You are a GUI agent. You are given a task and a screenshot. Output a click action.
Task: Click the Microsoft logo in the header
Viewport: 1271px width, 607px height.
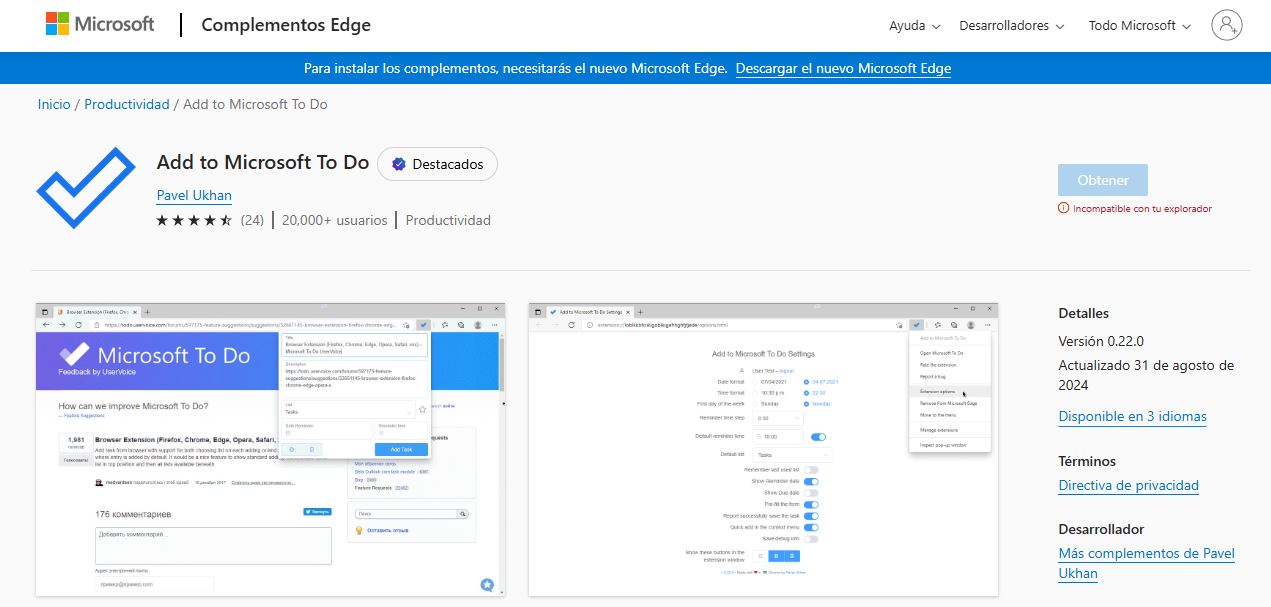100,25
